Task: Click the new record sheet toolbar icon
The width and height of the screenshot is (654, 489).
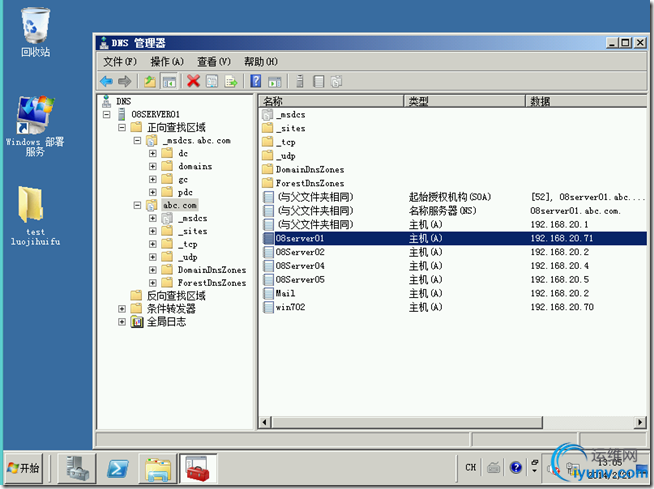Action: point(319,81)
